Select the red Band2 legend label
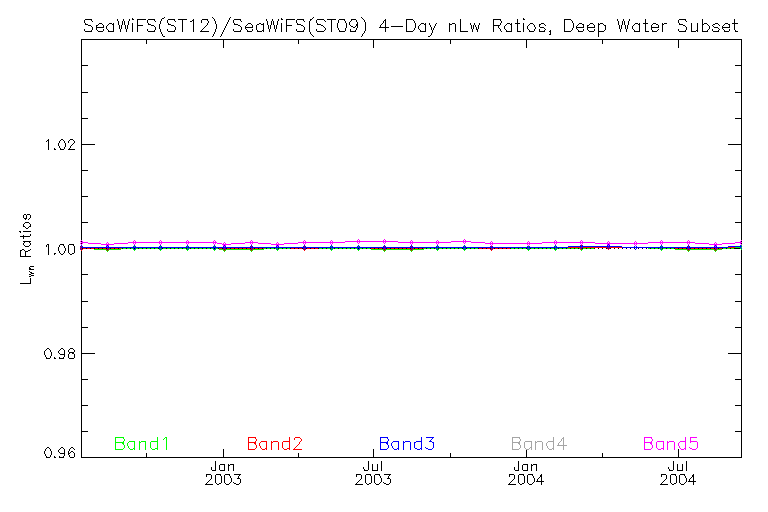768x512 pixels. (x=275, y=444)
